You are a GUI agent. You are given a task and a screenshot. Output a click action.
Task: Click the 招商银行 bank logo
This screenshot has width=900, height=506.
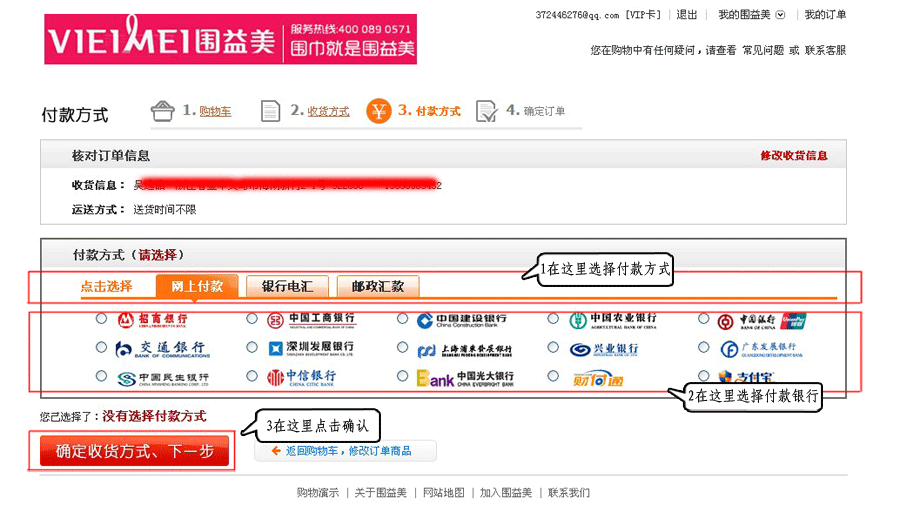click(x=153, y=320)
